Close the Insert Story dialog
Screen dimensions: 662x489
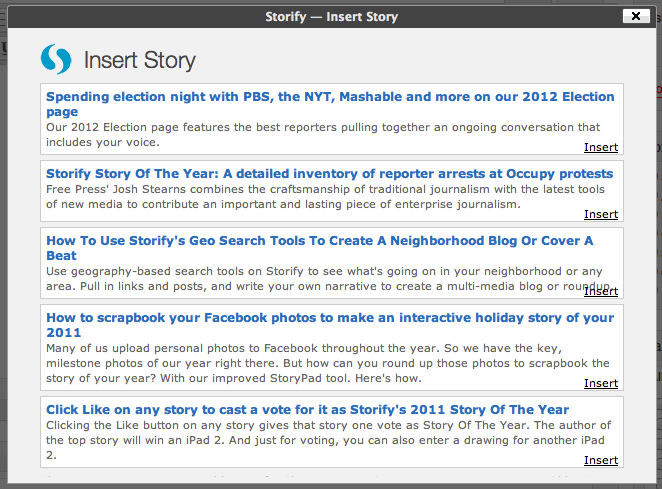[636, 16]
